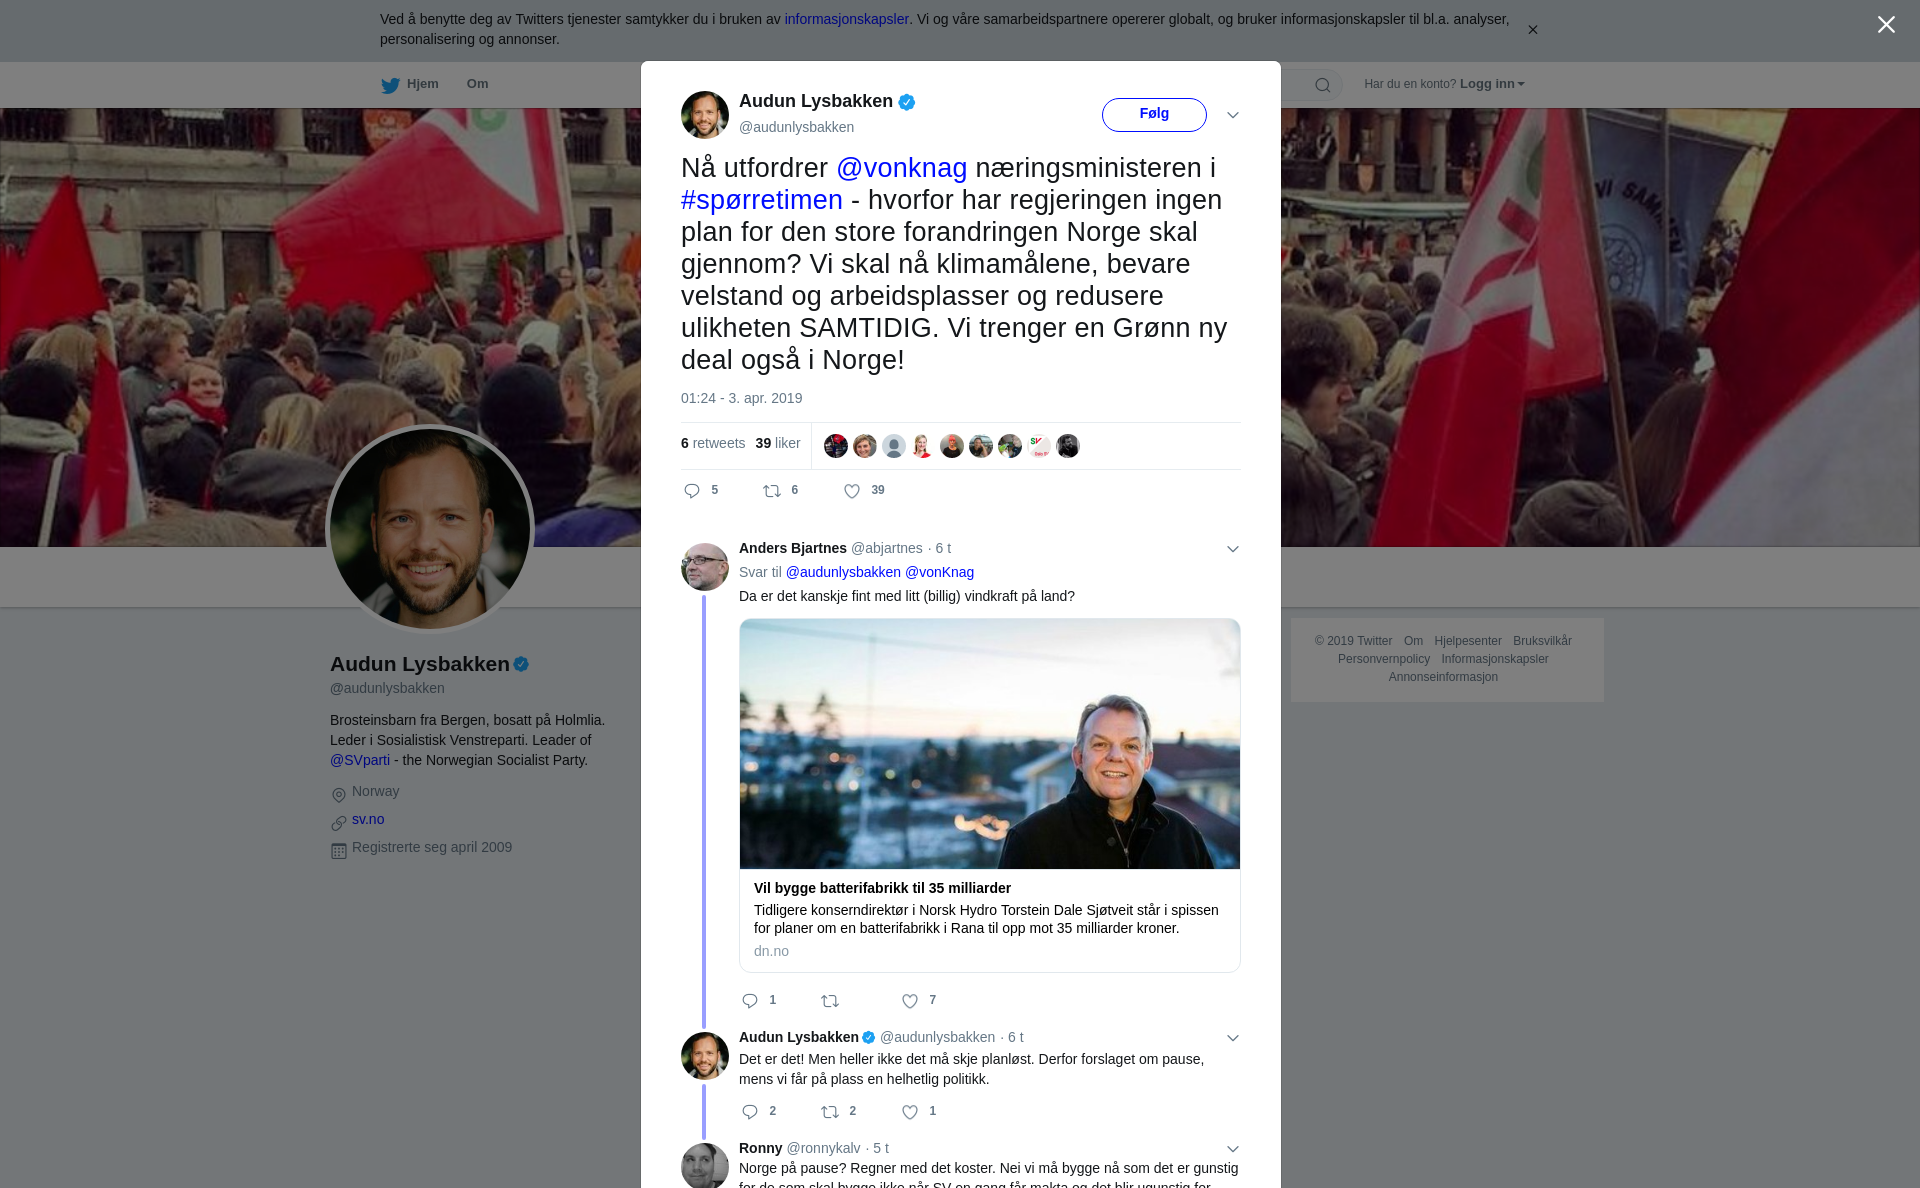Open the battery factory article card image
This screenshot has height=1188, width=1920.
point(990,744)
